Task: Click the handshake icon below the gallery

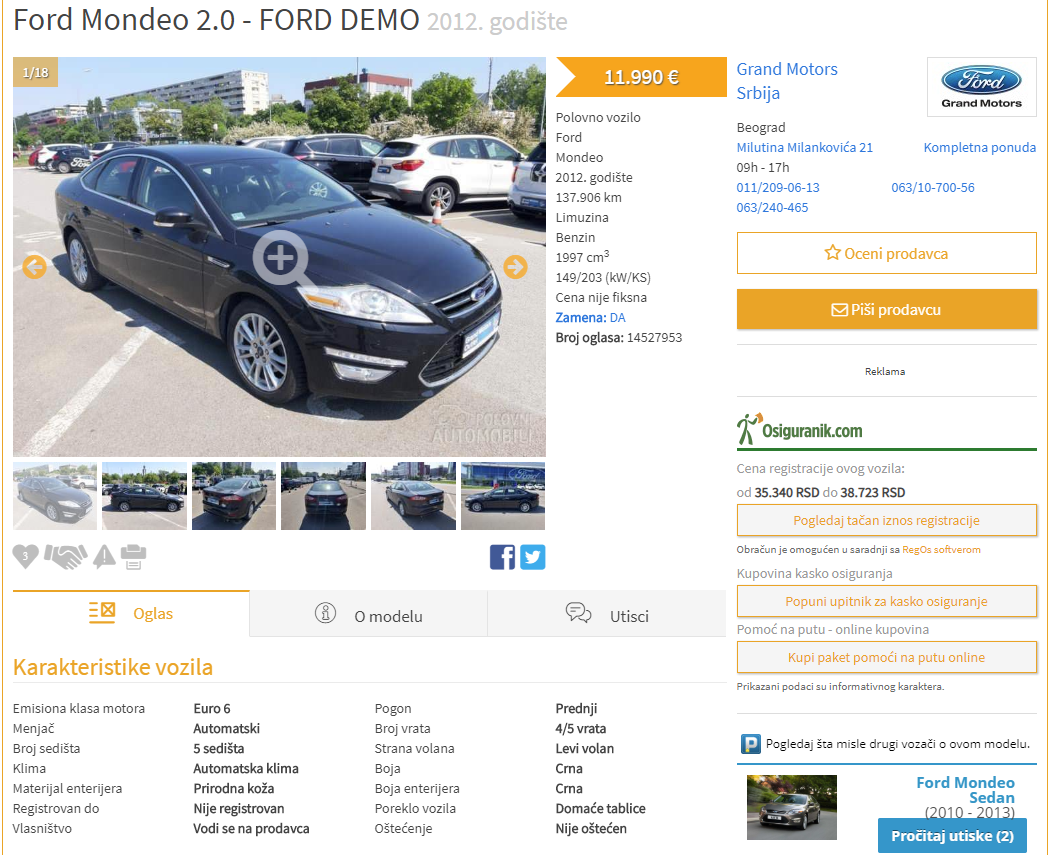Action: tap(66, 556)
